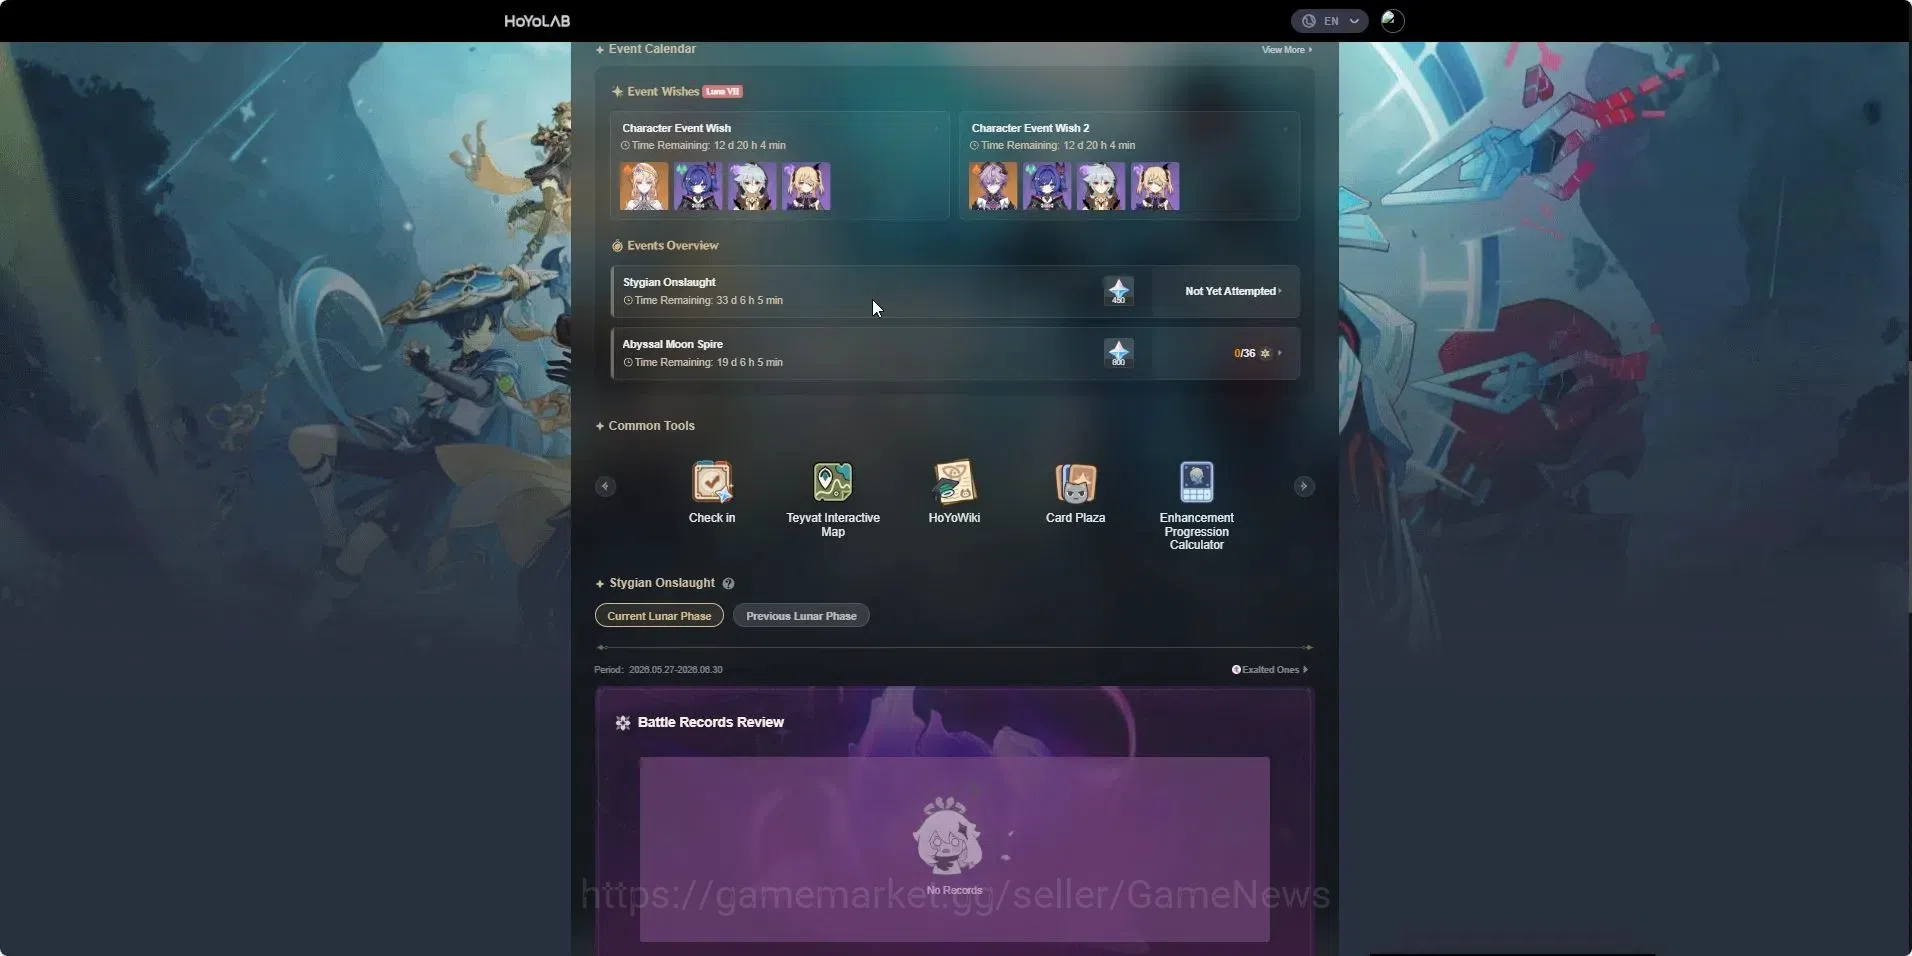Click the Battle Records Review heading

coord(711,722)
